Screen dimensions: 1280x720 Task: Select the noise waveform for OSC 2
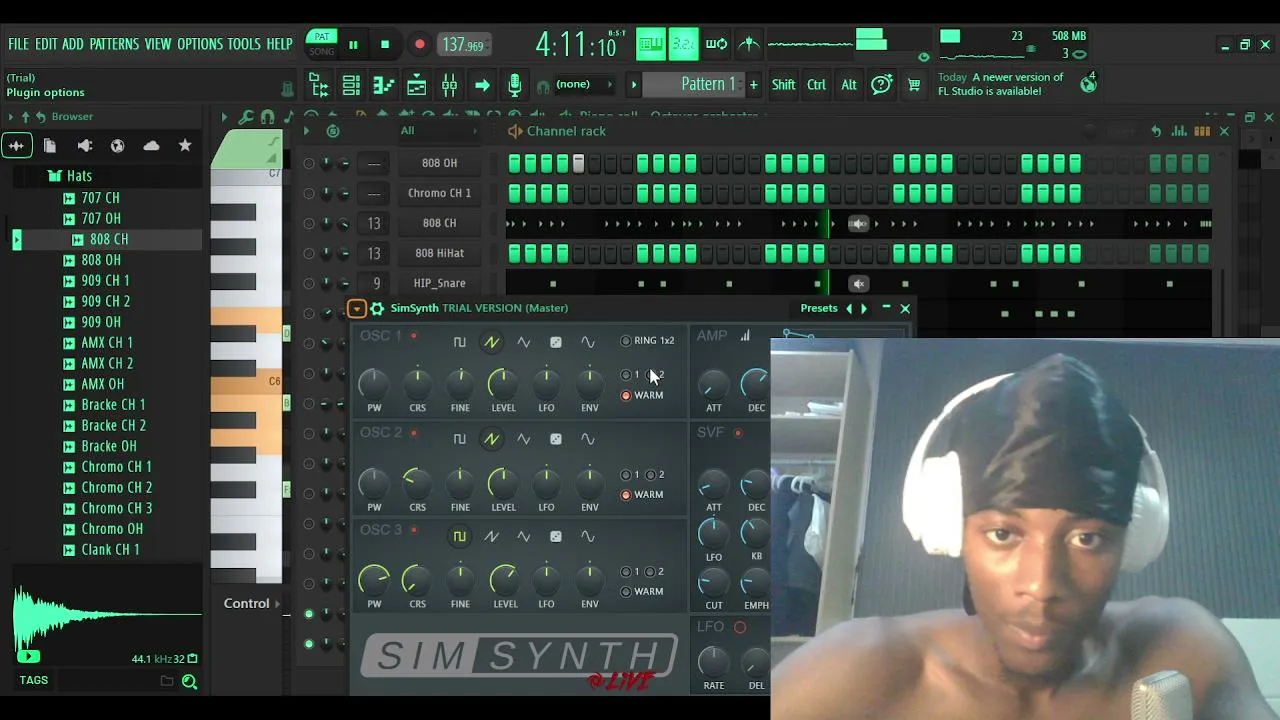[x=556, y=439]
